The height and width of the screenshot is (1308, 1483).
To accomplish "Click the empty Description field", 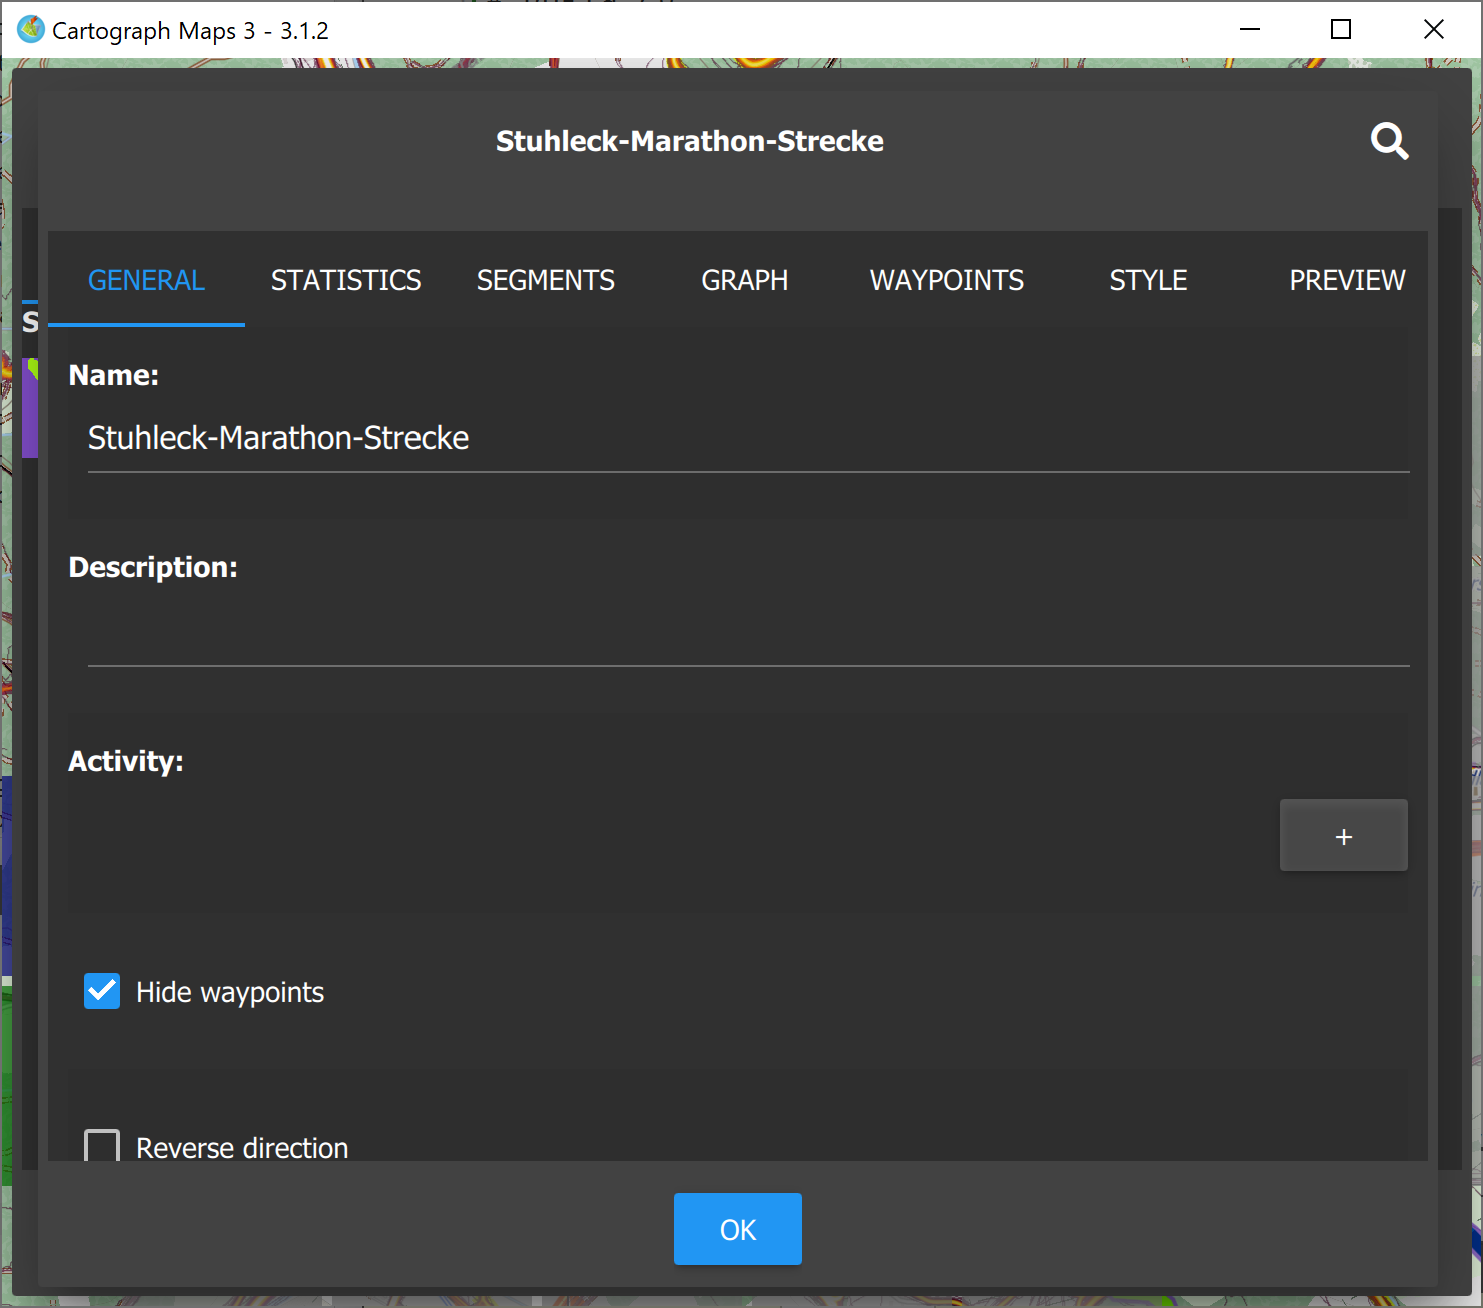I will 749,633.
